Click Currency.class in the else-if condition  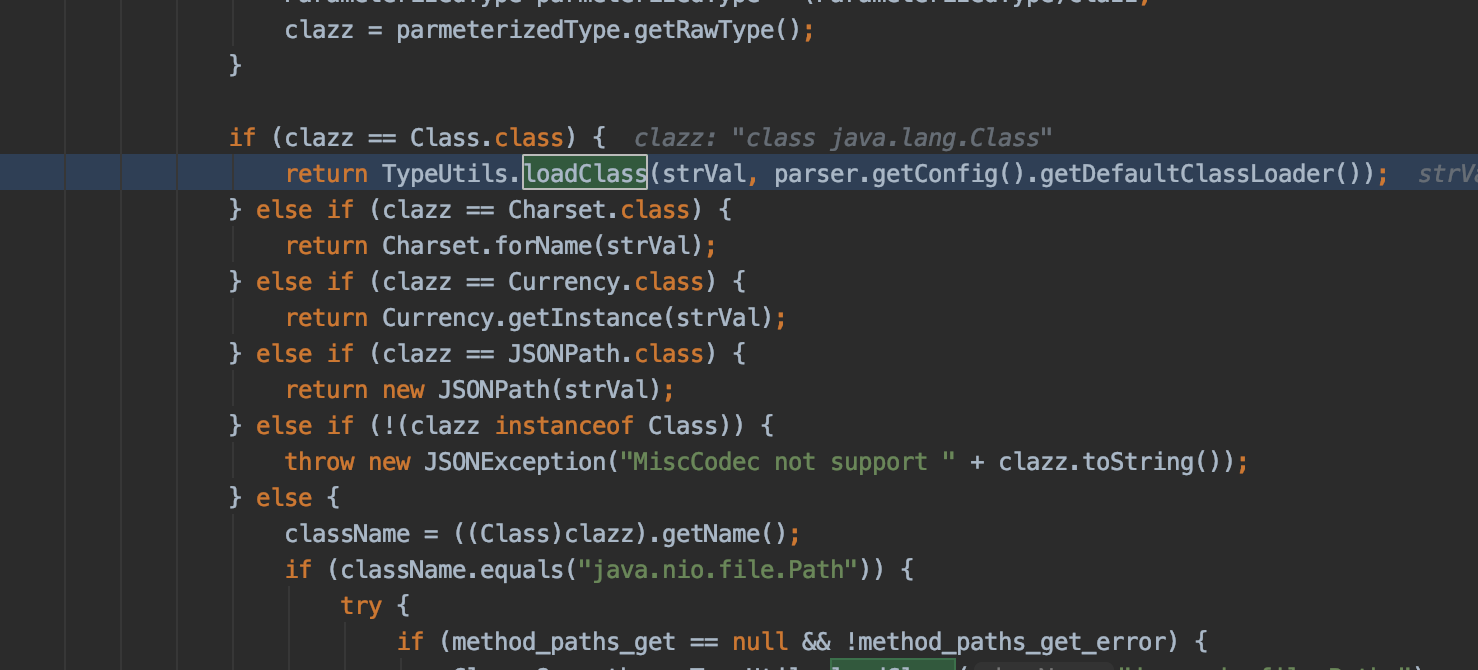point(606,282)
